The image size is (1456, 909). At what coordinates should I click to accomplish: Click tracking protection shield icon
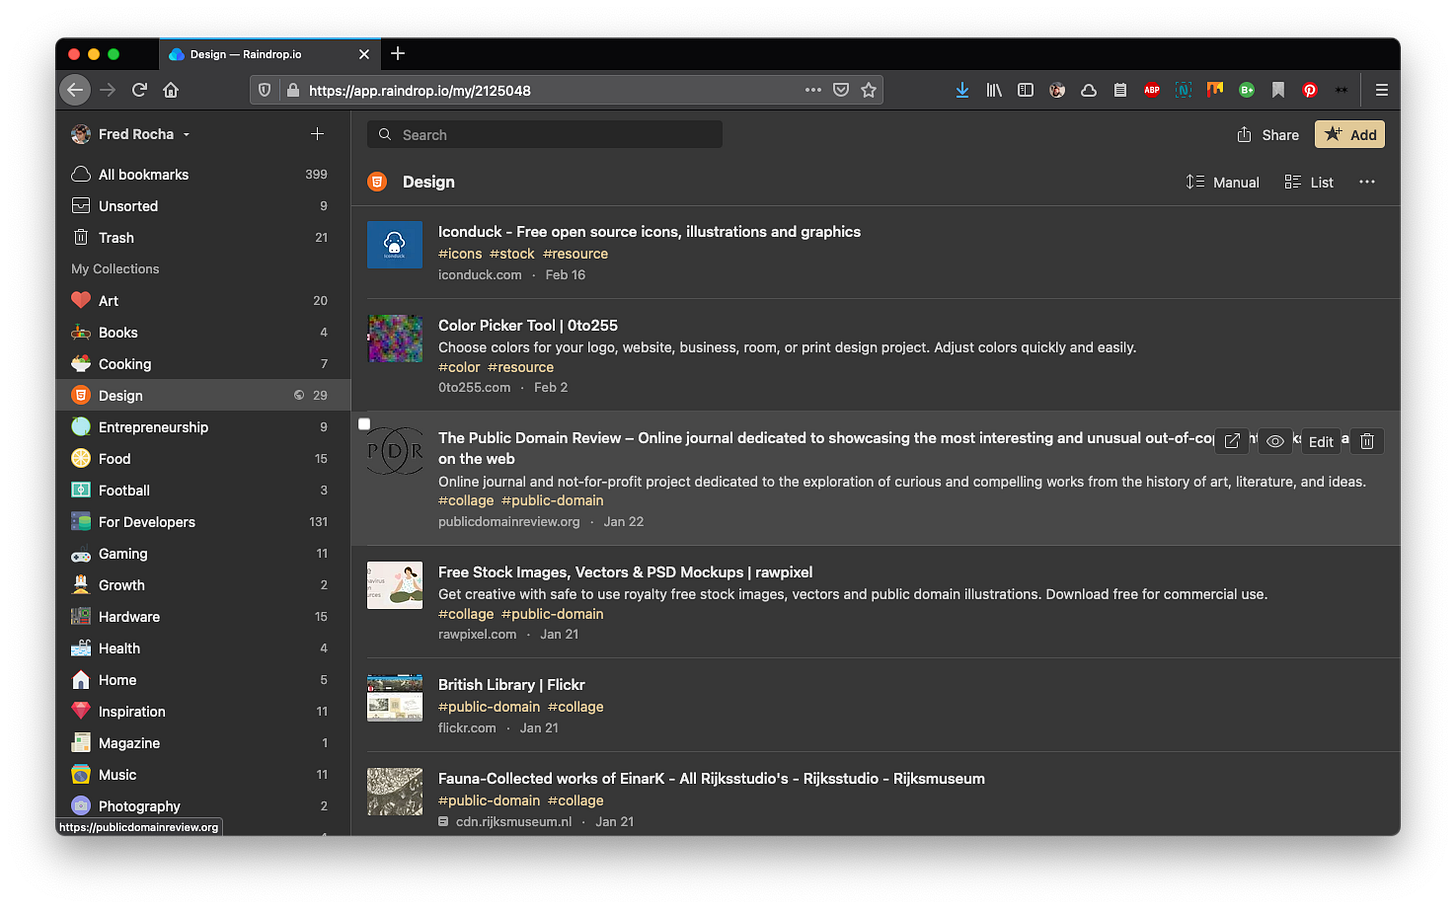coord(265,90)
